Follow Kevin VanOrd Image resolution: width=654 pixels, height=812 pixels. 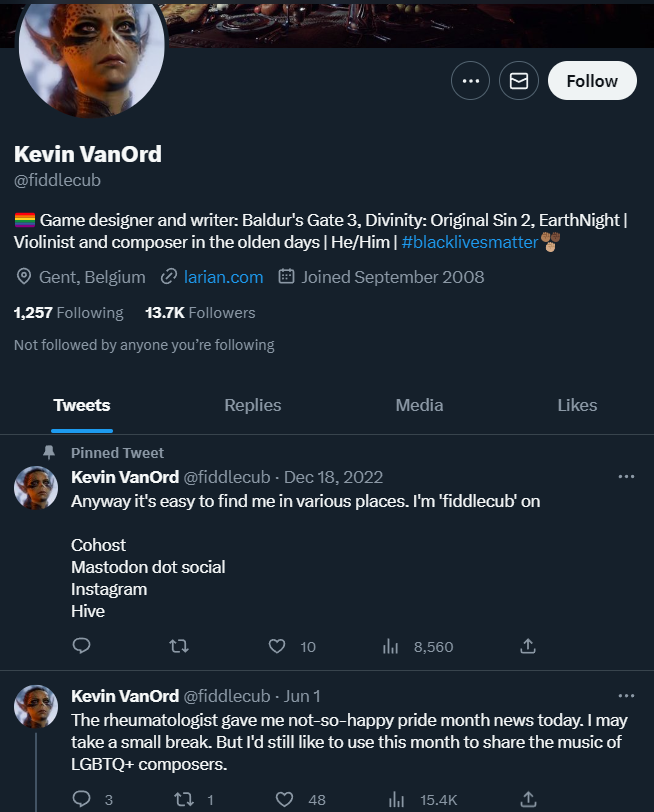click(592, 81)
